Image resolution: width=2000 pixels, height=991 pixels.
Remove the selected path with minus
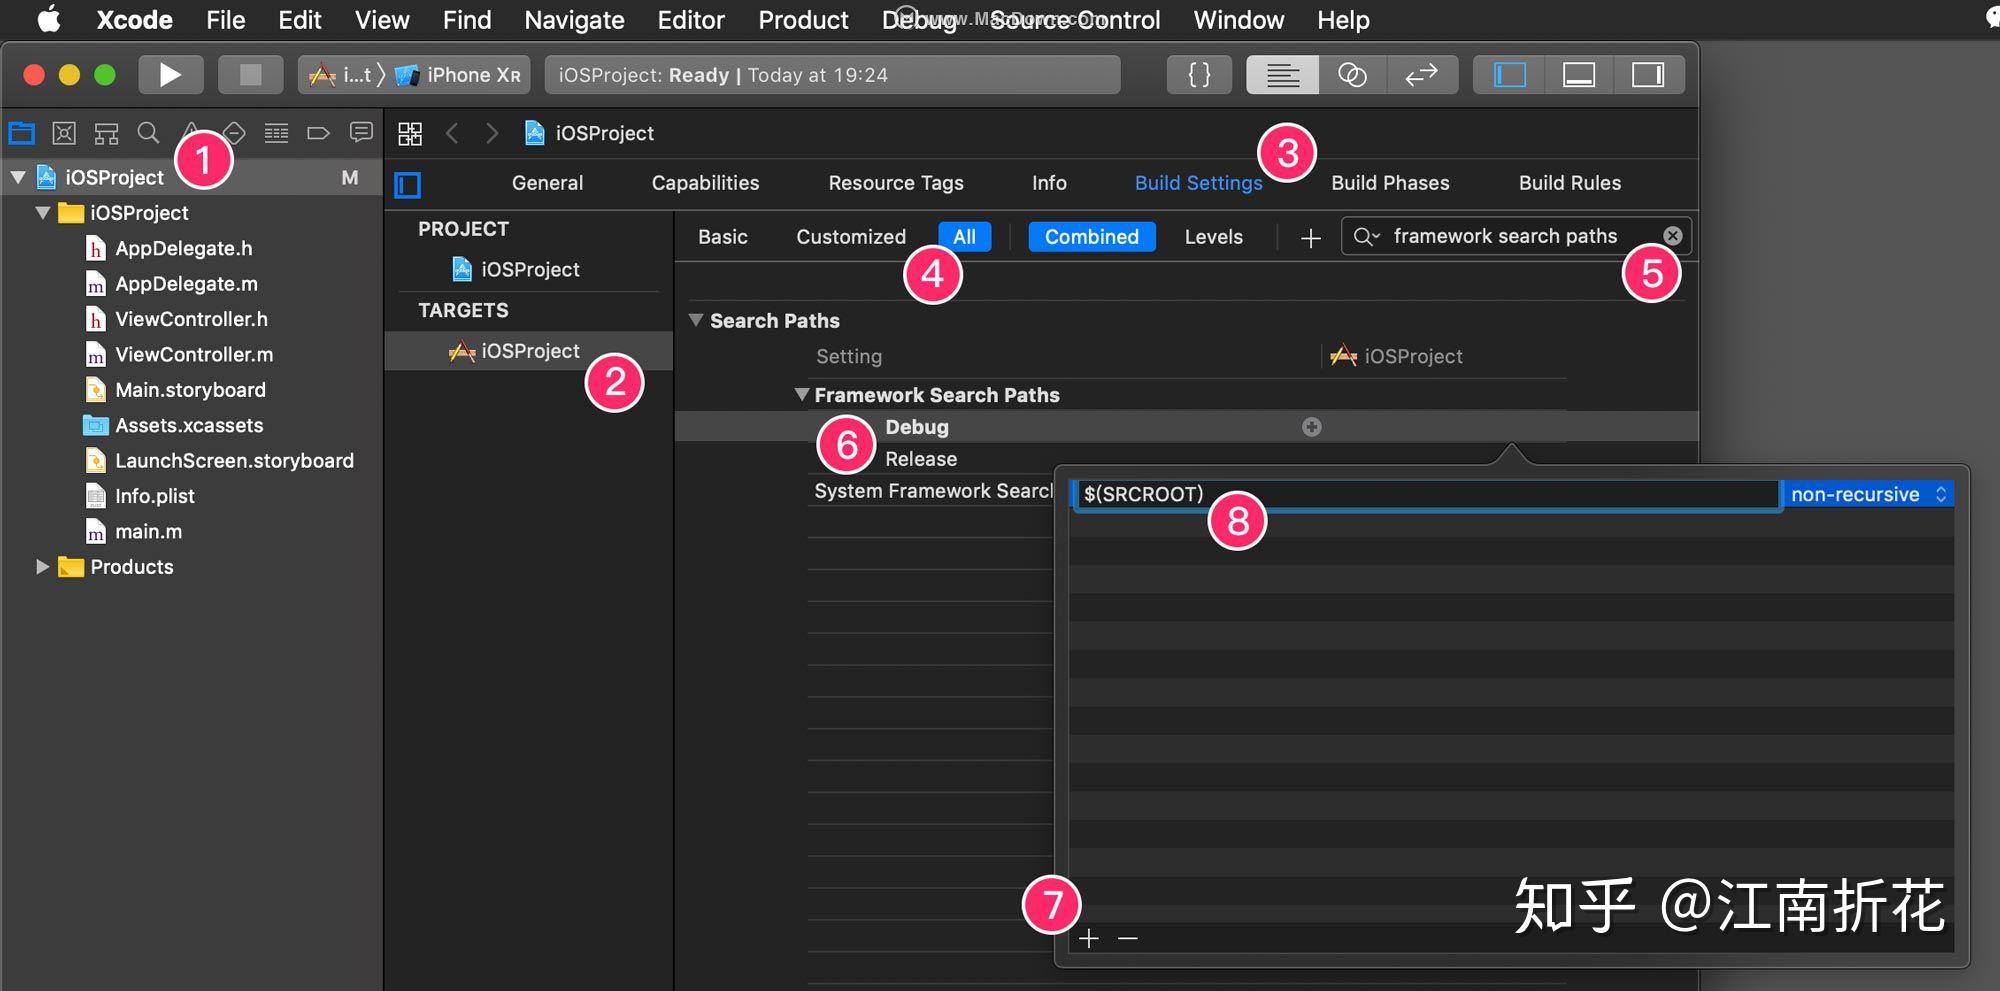coord(1128,938)
